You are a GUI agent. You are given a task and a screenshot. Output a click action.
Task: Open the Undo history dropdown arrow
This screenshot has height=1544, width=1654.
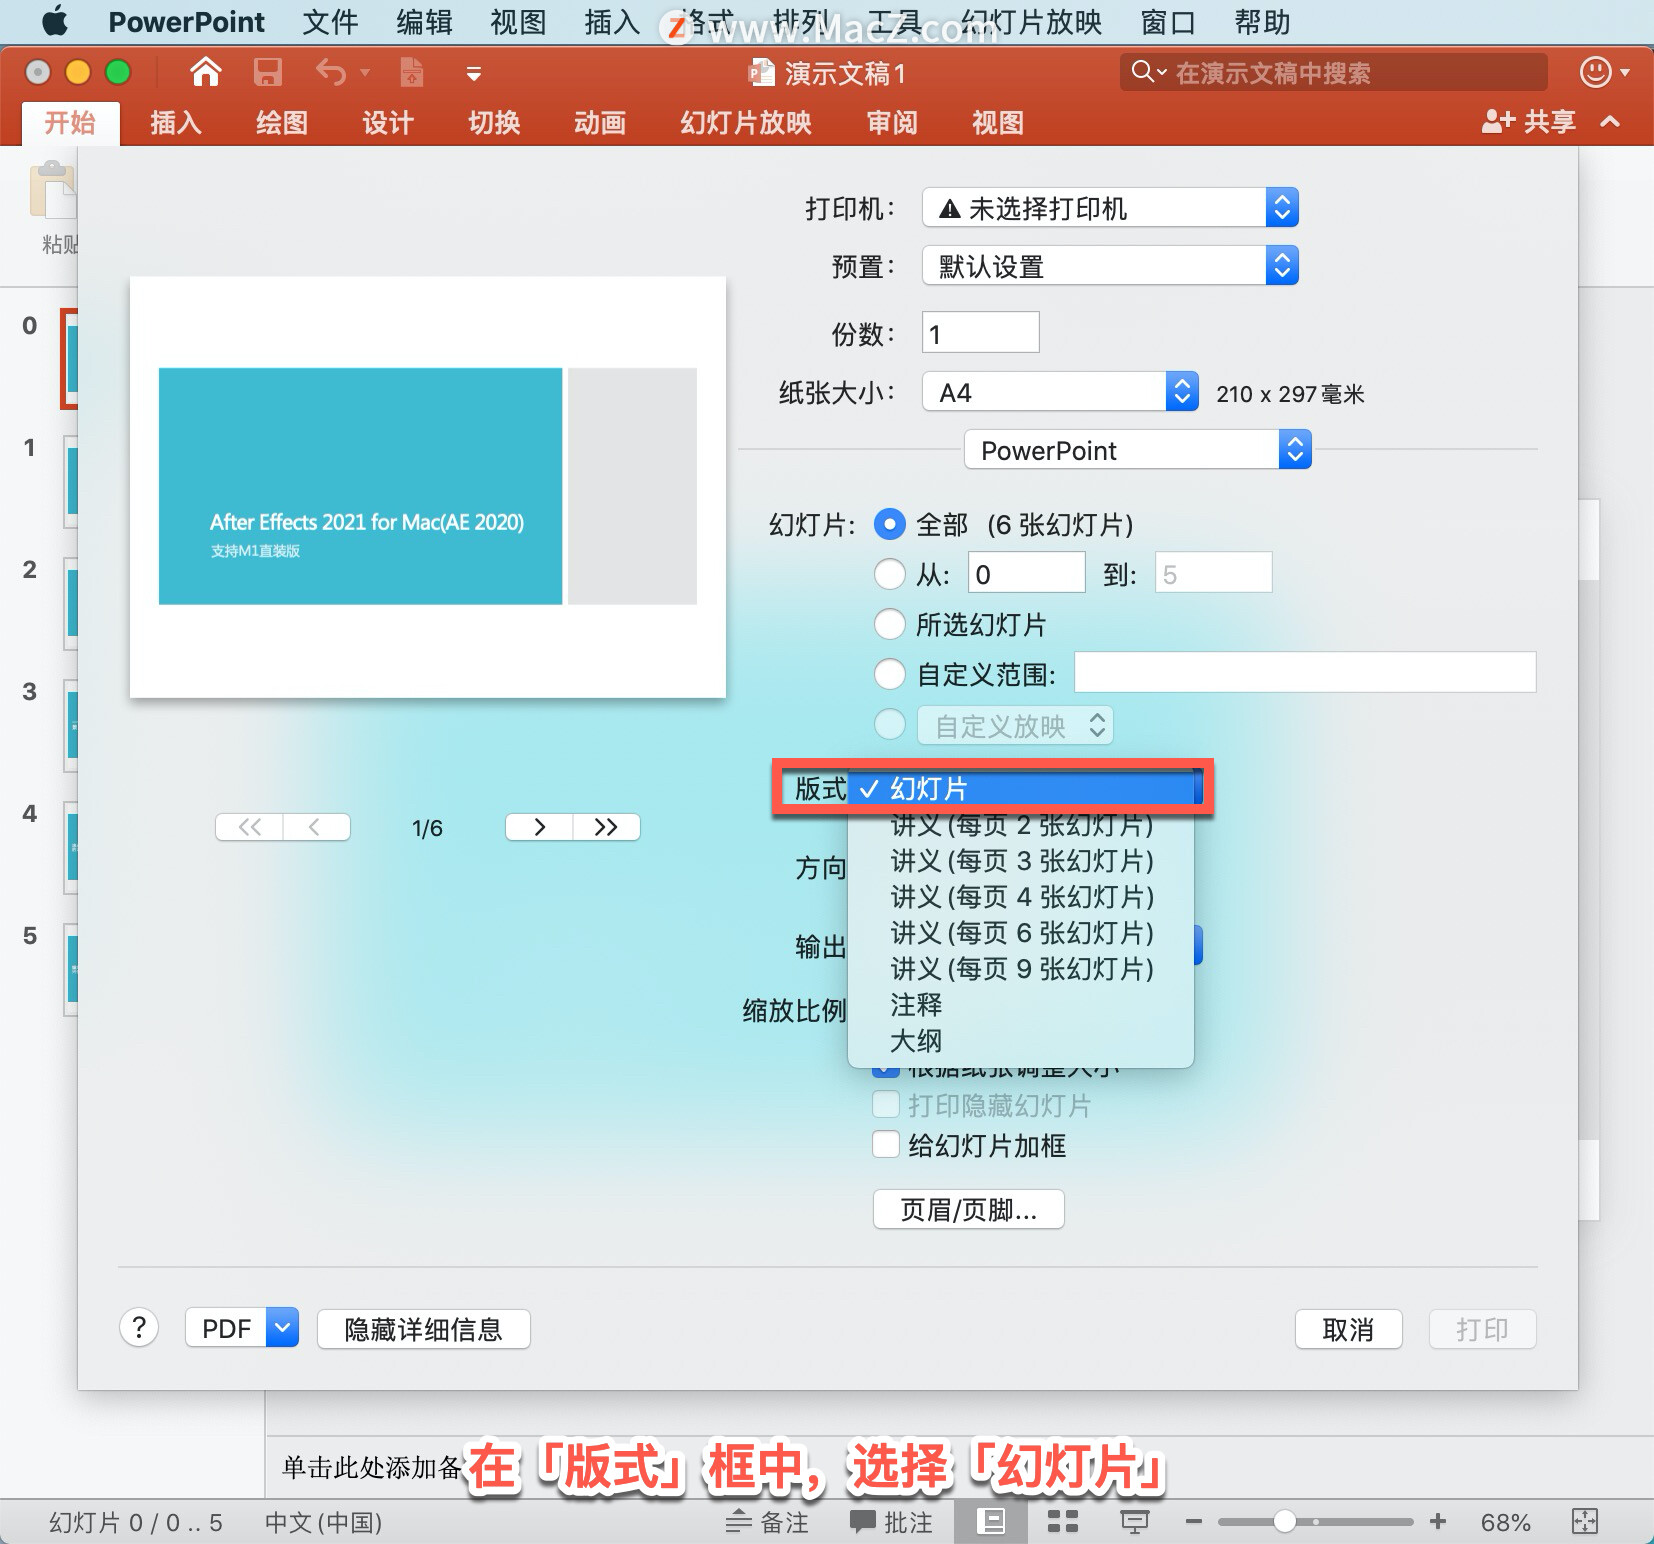[365, 73]
